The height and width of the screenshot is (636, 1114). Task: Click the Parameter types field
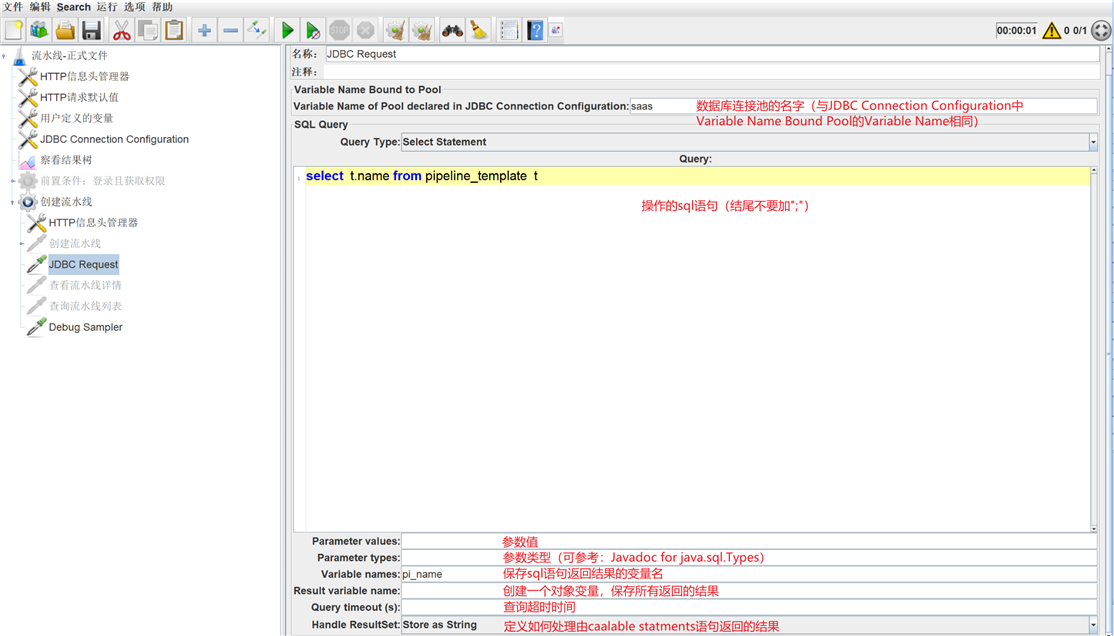(750, 558)
